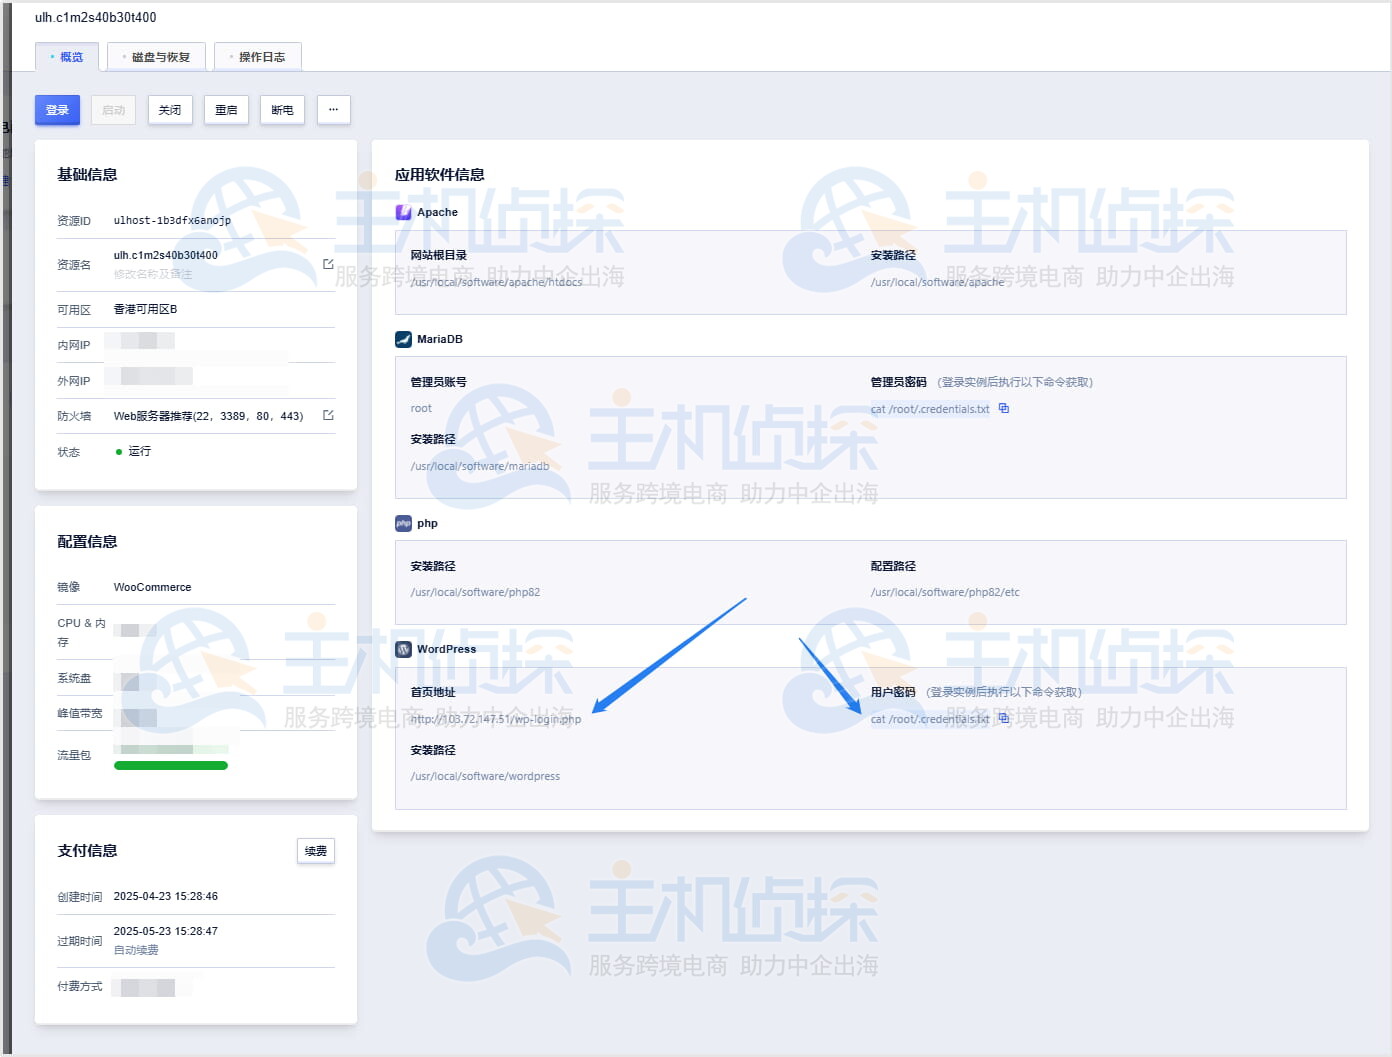The image size is (1392, 1057).
Task: Click the 自动续费 text under expiry time
Action: click(136, 950)
